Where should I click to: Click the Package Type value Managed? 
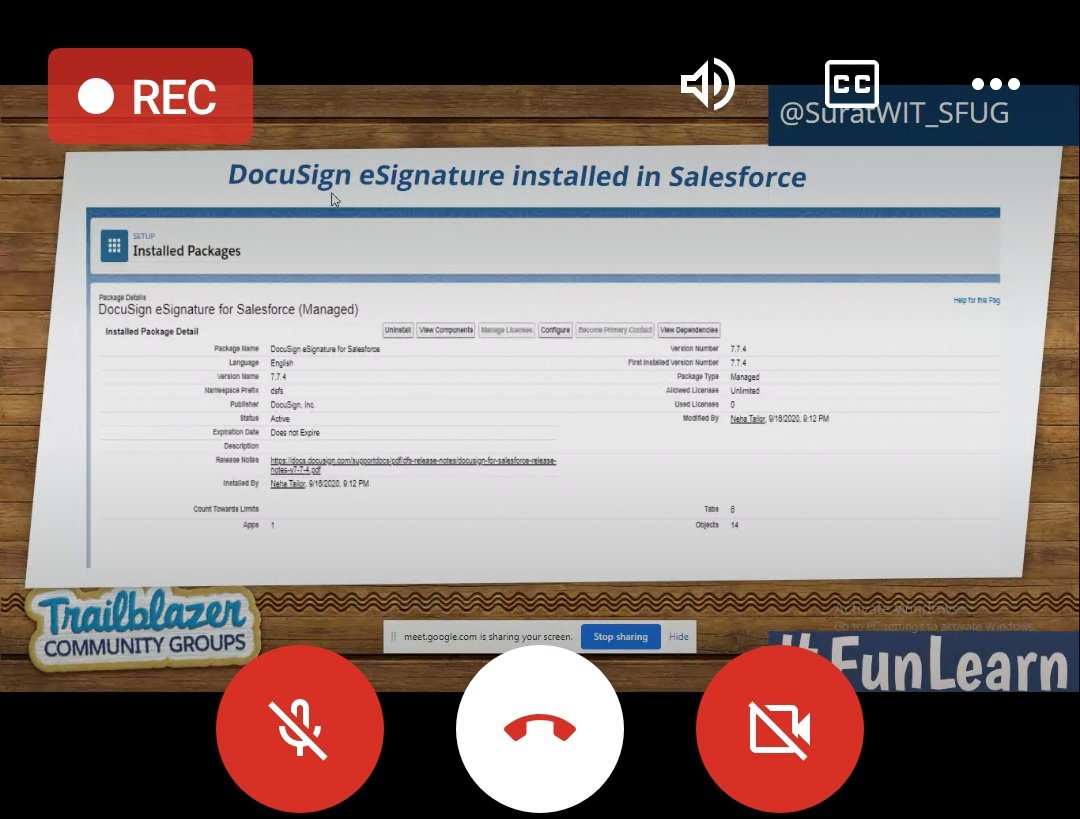[x=745, y=377]
